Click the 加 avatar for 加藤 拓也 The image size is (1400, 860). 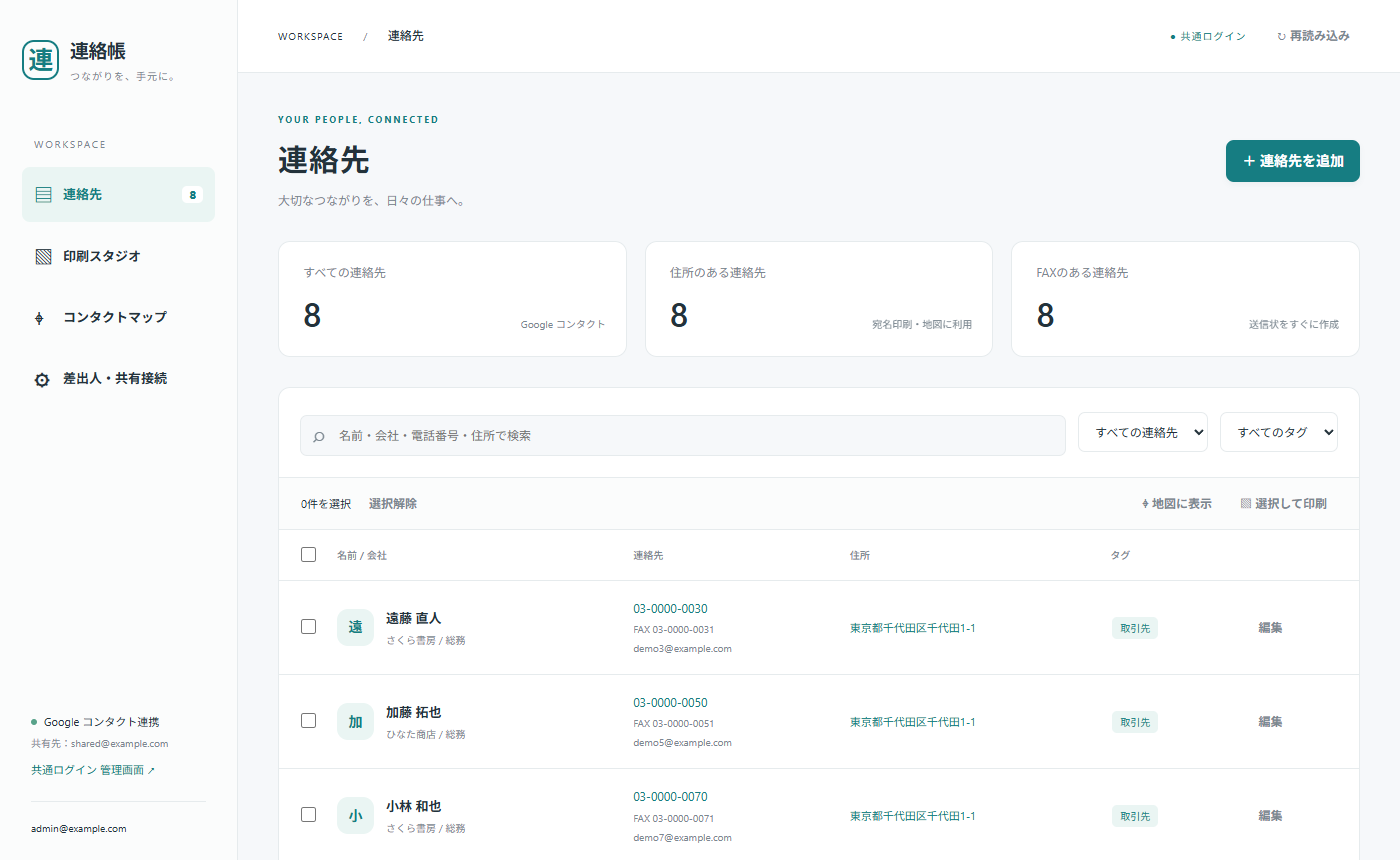tap(355, 721)
